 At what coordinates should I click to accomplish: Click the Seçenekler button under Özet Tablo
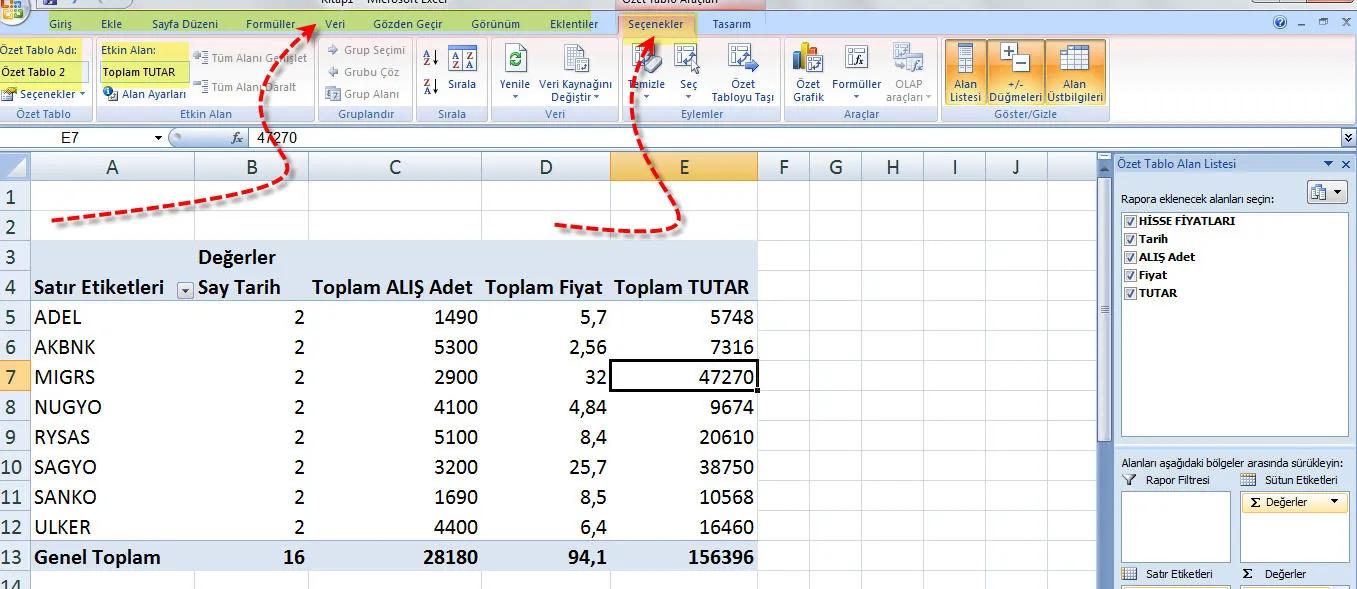point(45,94)
